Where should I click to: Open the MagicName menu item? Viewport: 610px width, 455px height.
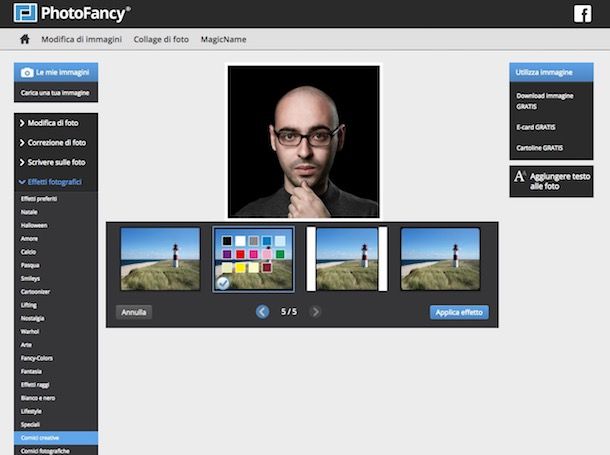223,39
